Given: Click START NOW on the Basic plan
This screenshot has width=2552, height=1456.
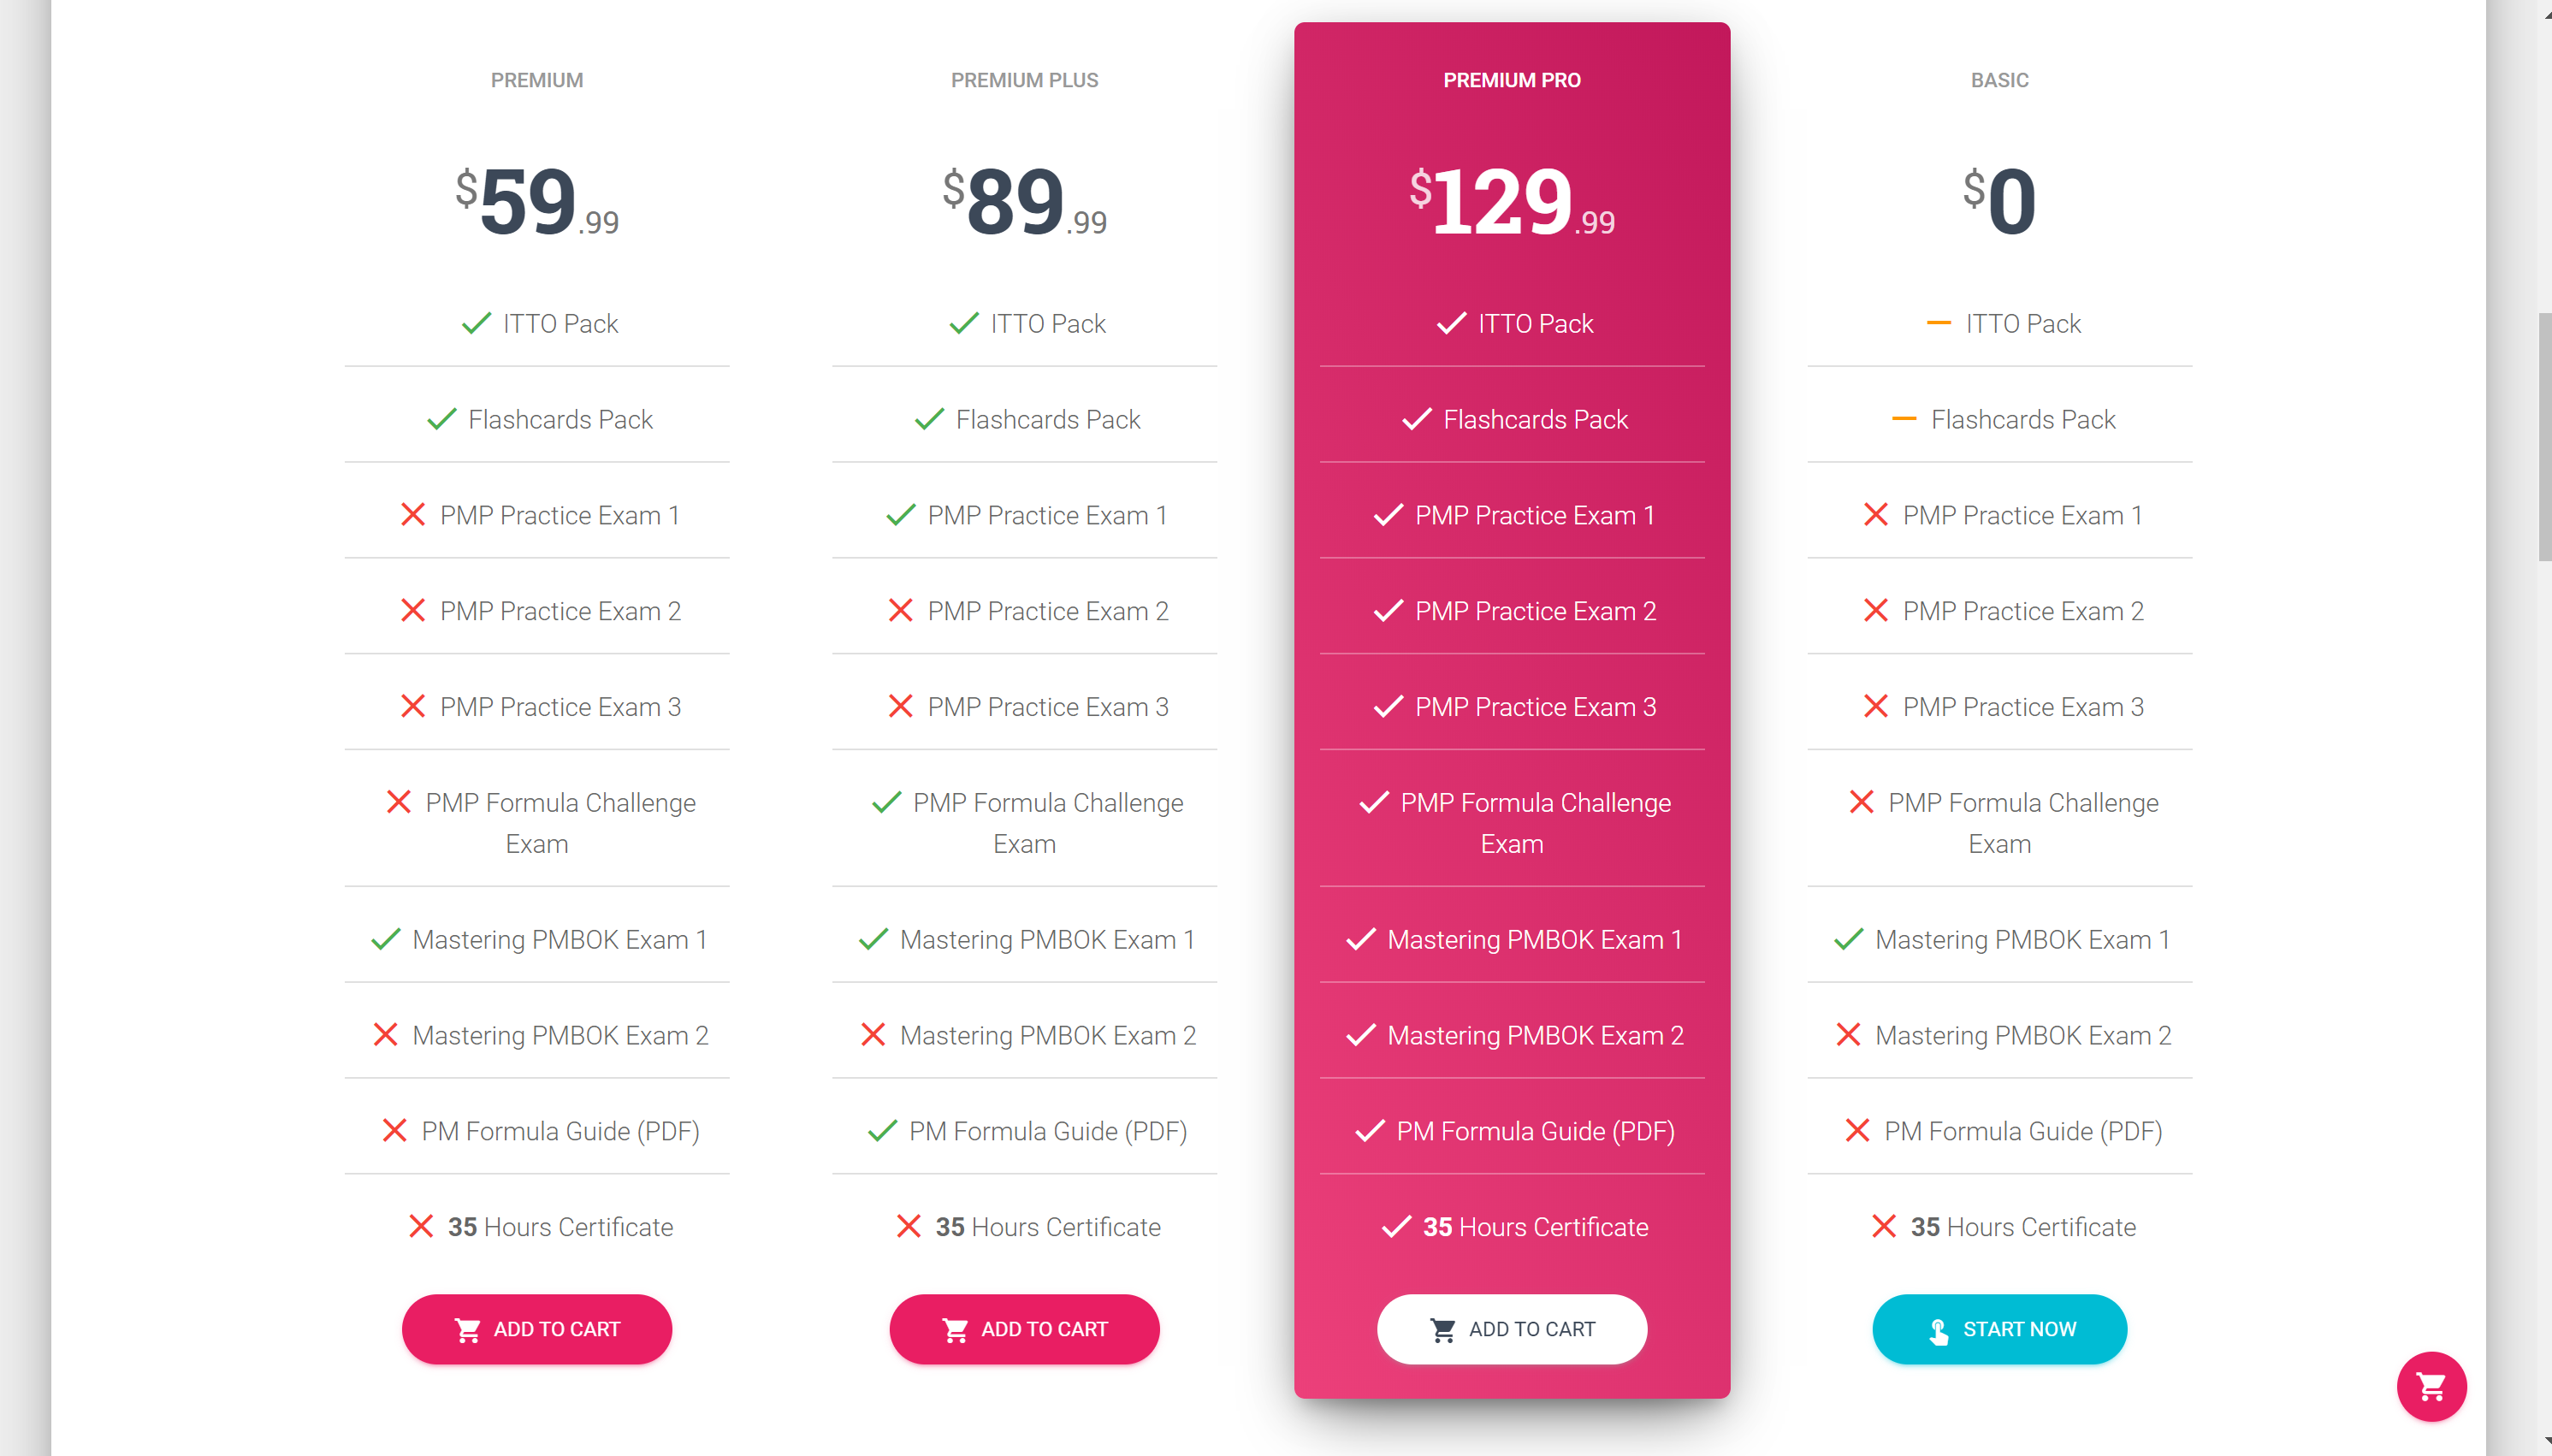Looking at the screenshot, I should (x=2002, y=1328).
